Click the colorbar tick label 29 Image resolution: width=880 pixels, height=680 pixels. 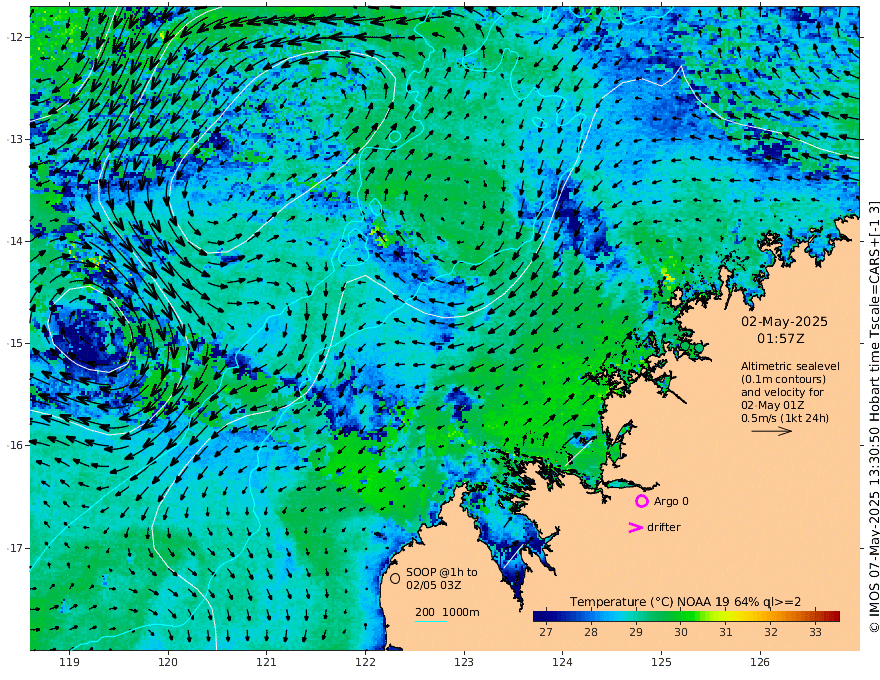click(635, 632)
